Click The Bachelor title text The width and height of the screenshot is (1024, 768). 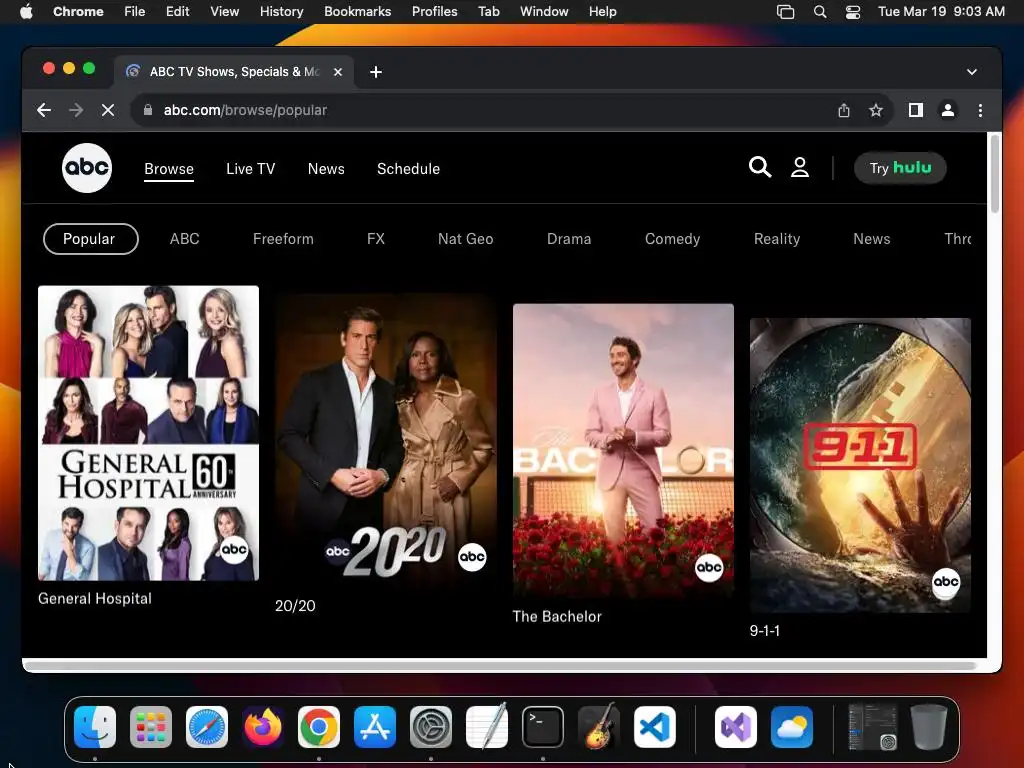click(556, 616)
